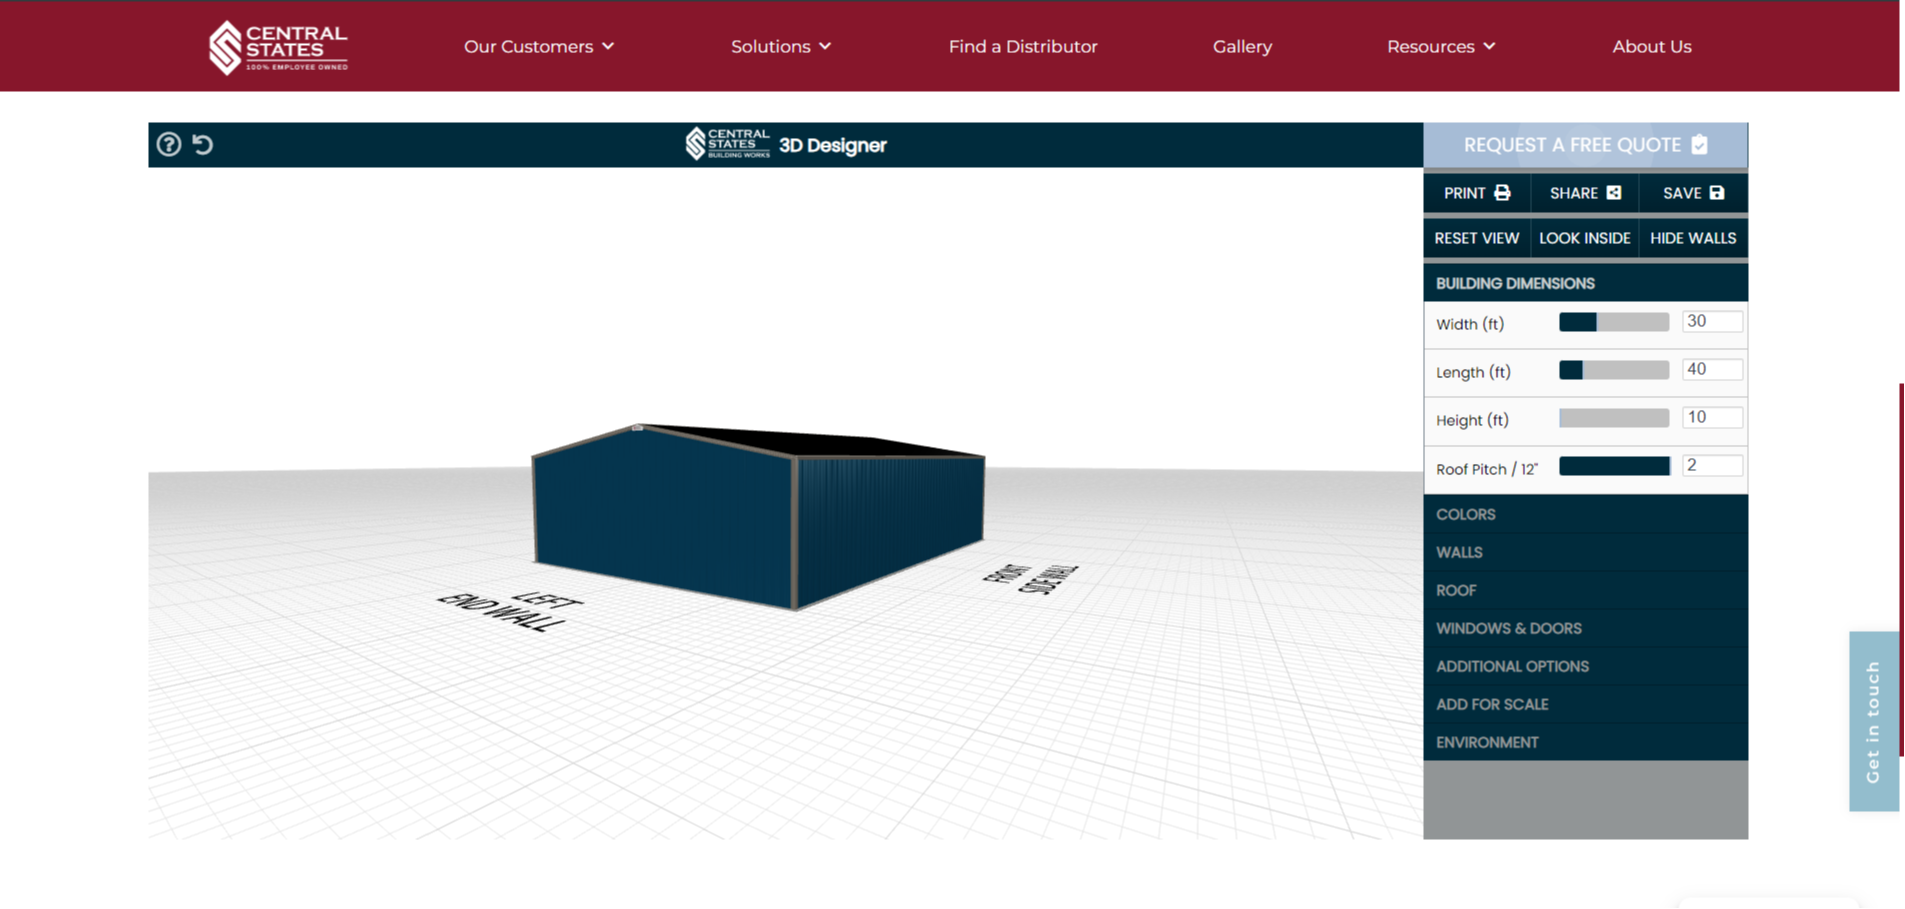This screenshot has width=1905, height=909.
Task: Reset the 3D view
Action: 1476,238
